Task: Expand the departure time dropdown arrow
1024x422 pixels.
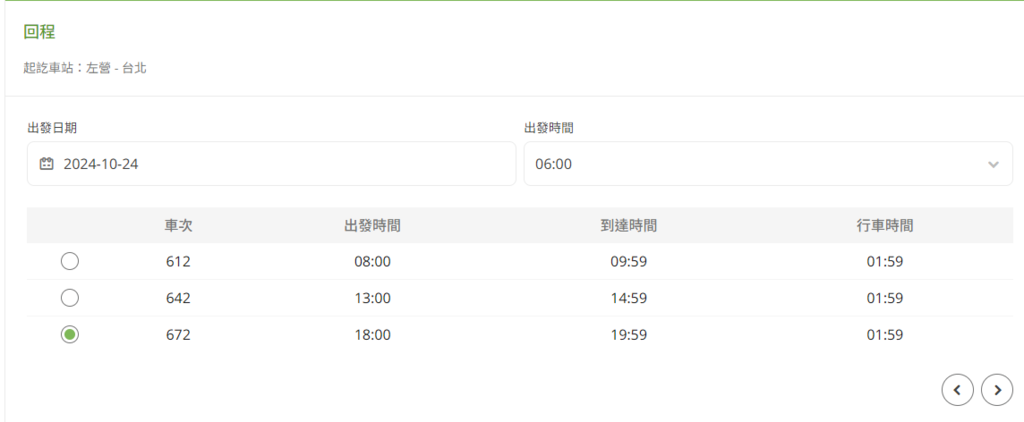Action: pos(993,164)
